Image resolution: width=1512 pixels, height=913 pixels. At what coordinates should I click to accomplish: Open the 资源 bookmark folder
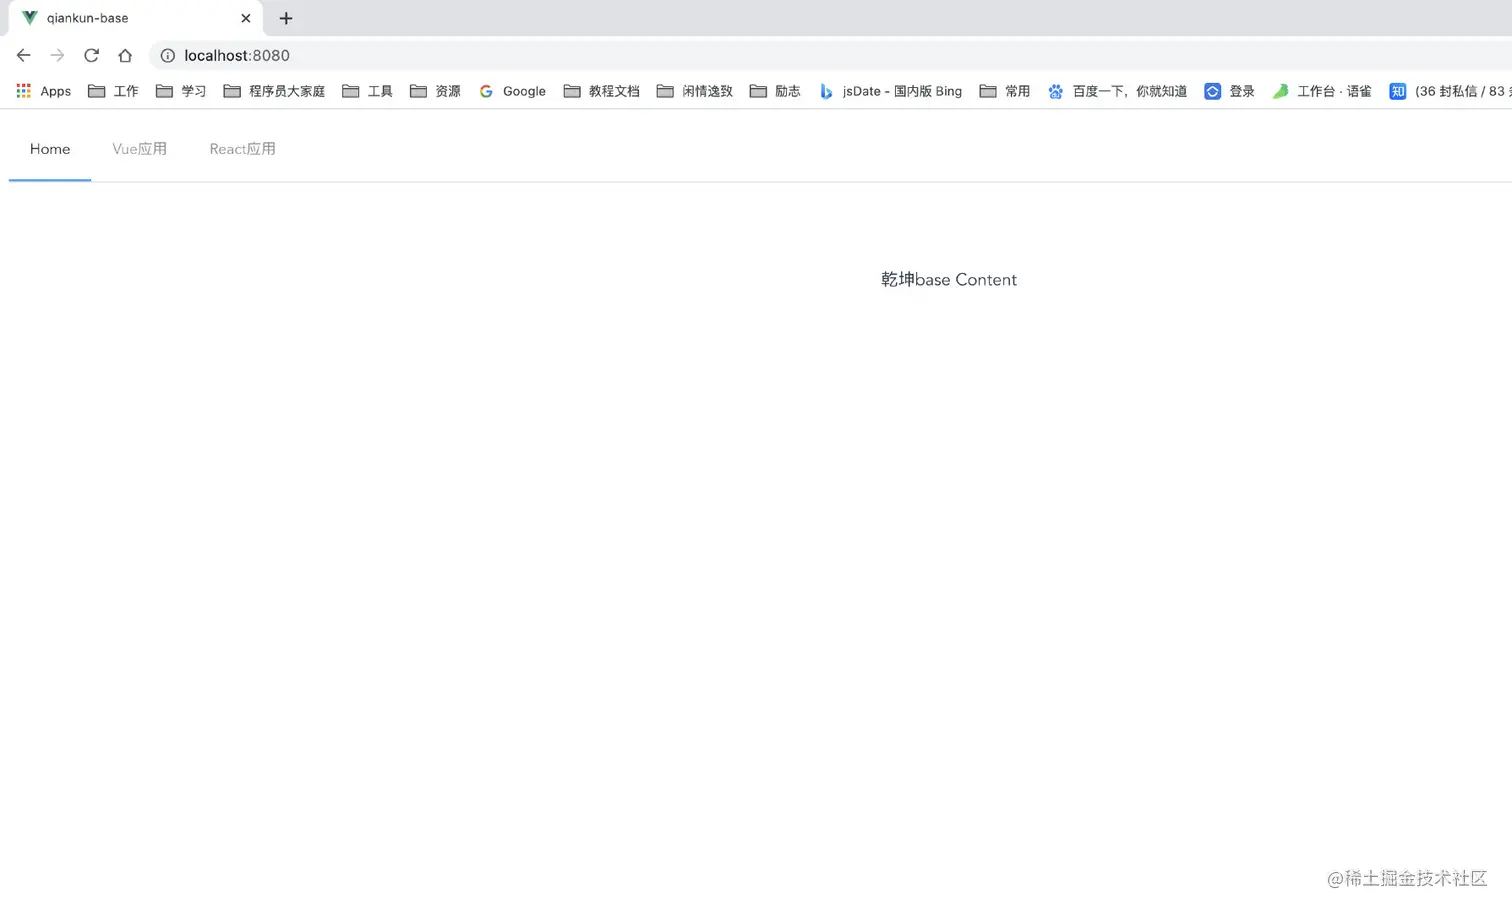click(x=435, y=91)
